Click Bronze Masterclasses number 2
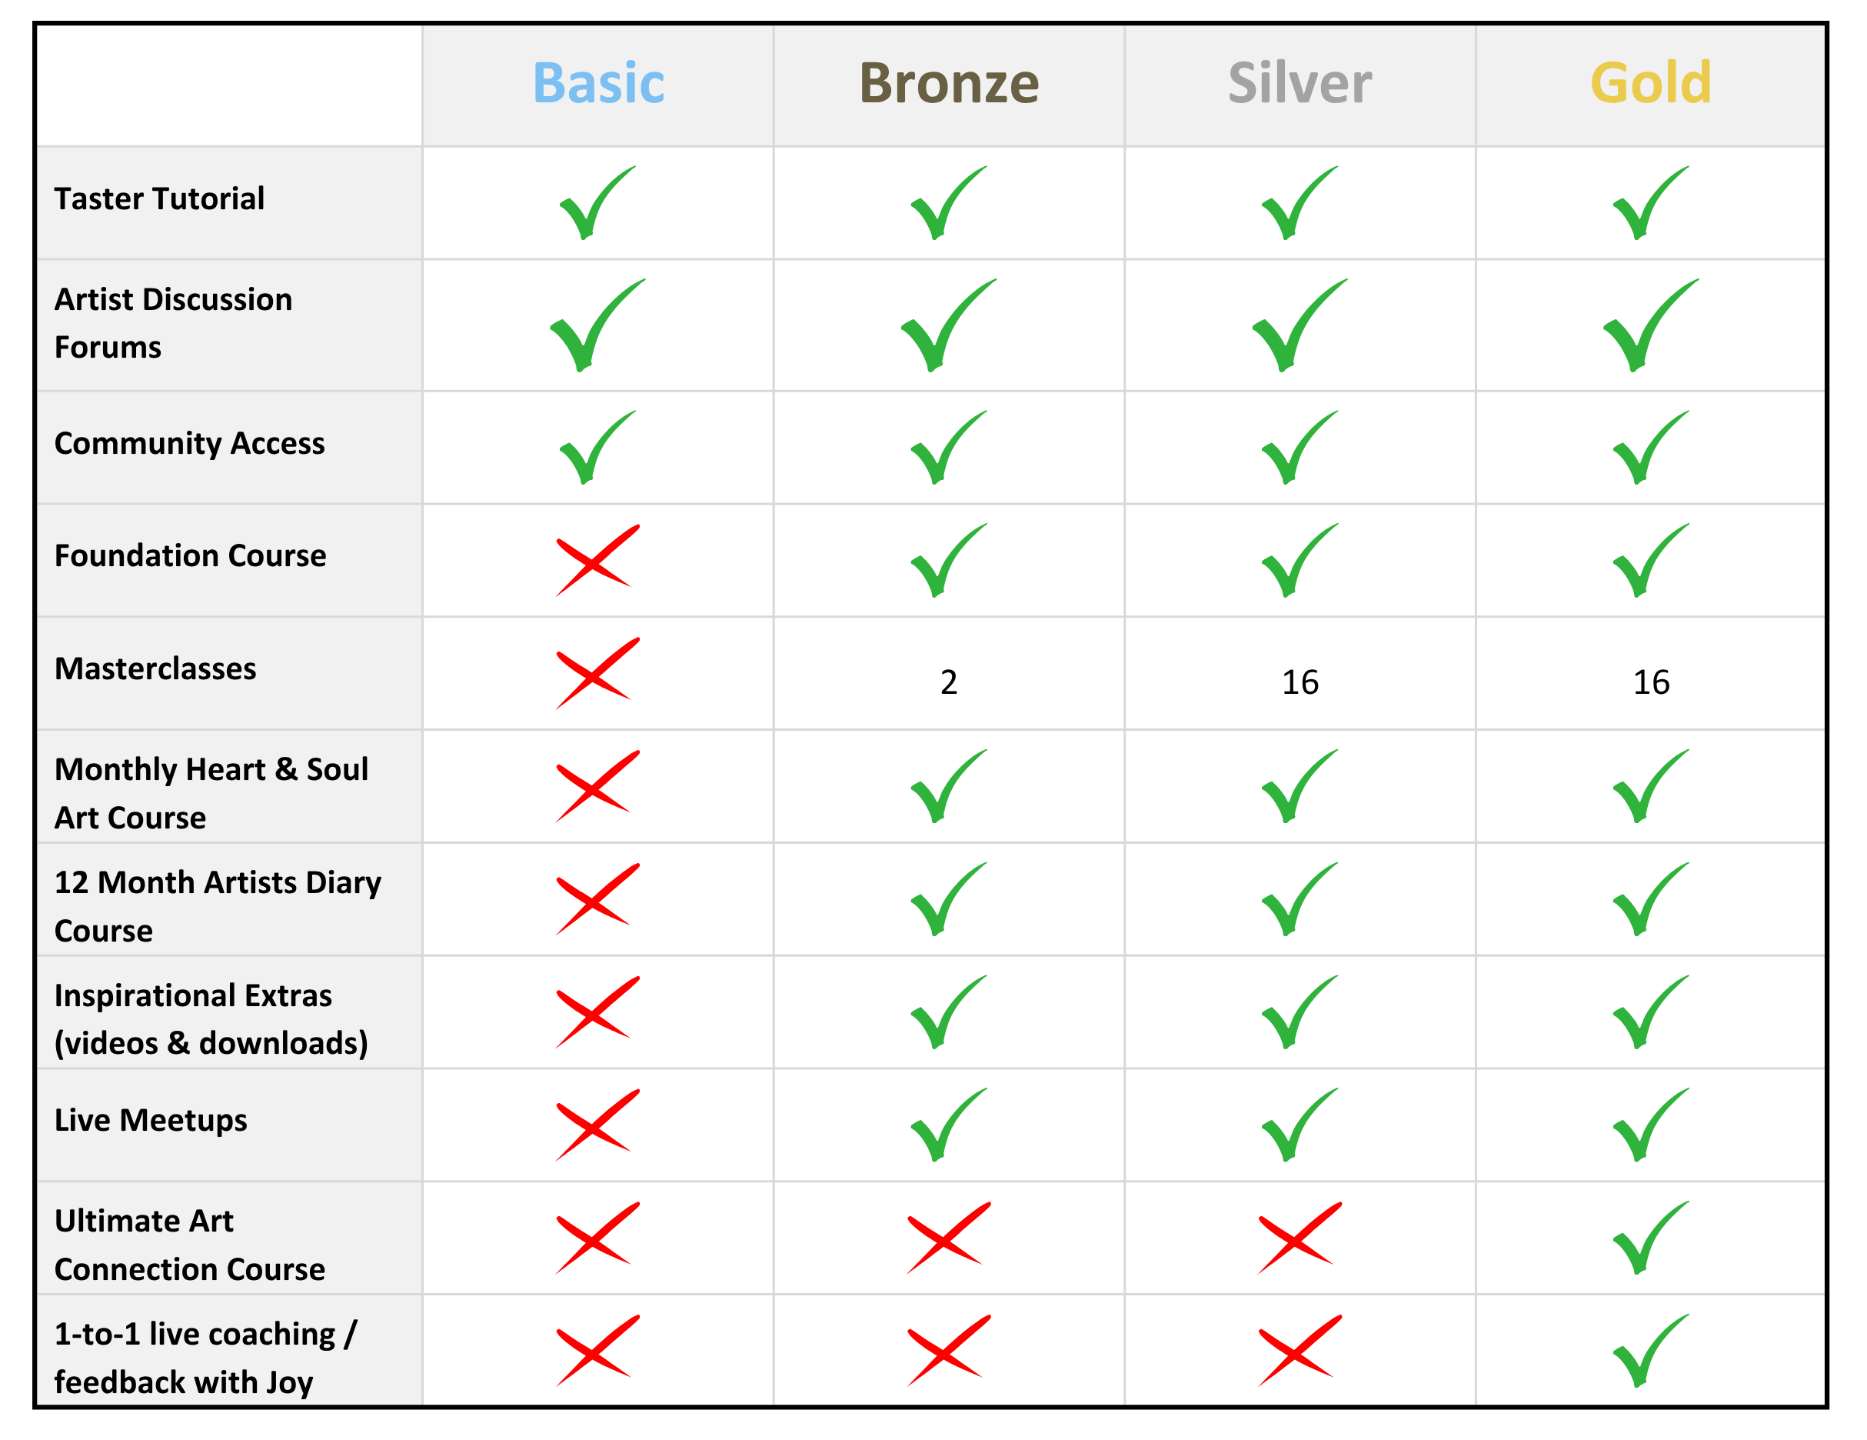The width and height of the screenshot is (1867, 1440). tap(949, 683)
